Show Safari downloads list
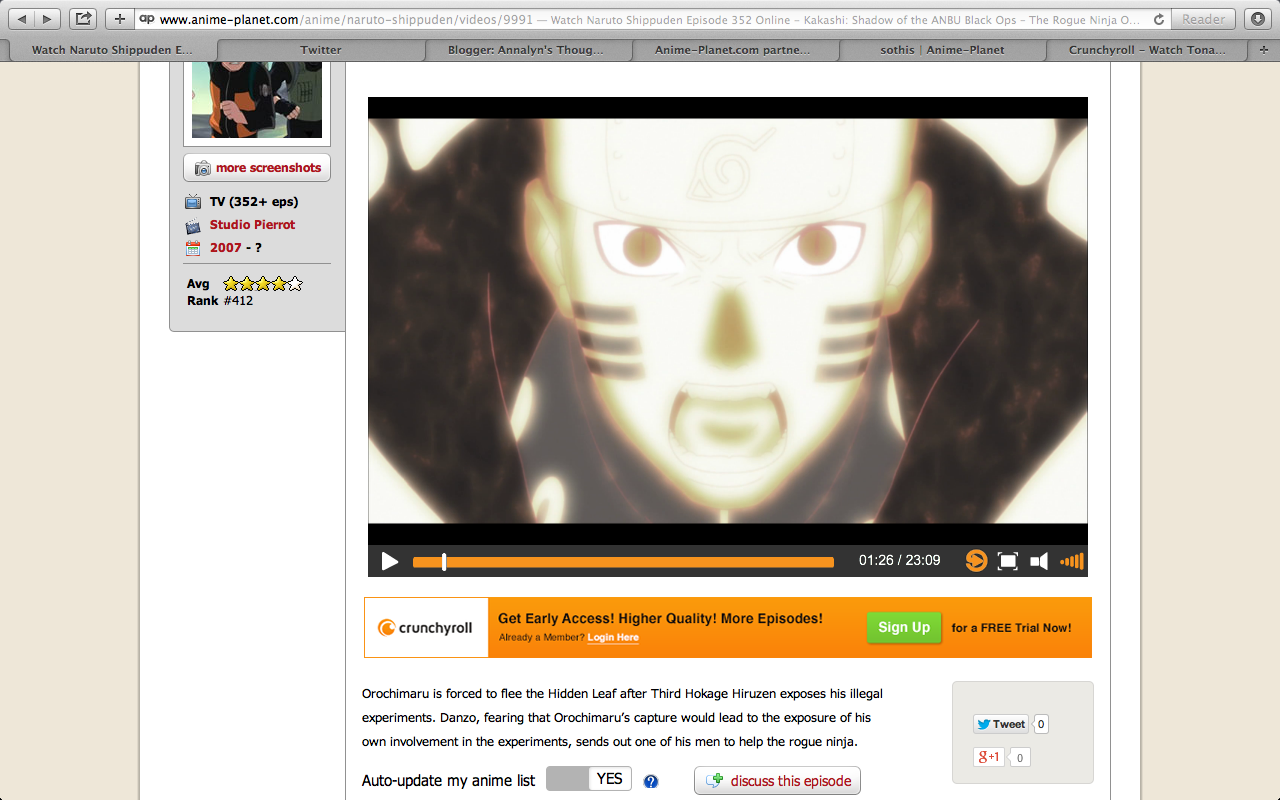 1257,19
